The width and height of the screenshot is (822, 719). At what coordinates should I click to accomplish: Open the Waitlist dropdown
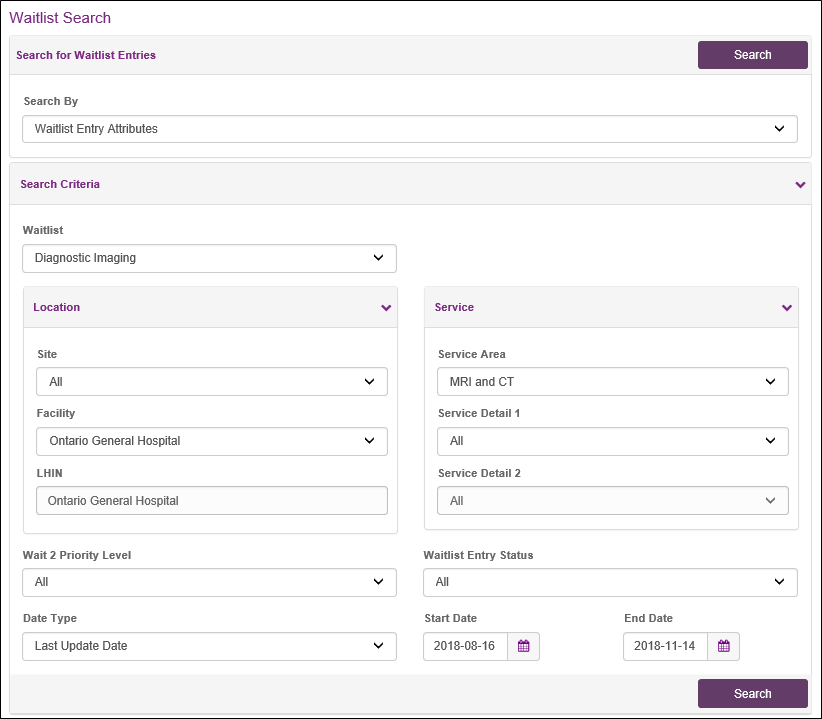209,258
